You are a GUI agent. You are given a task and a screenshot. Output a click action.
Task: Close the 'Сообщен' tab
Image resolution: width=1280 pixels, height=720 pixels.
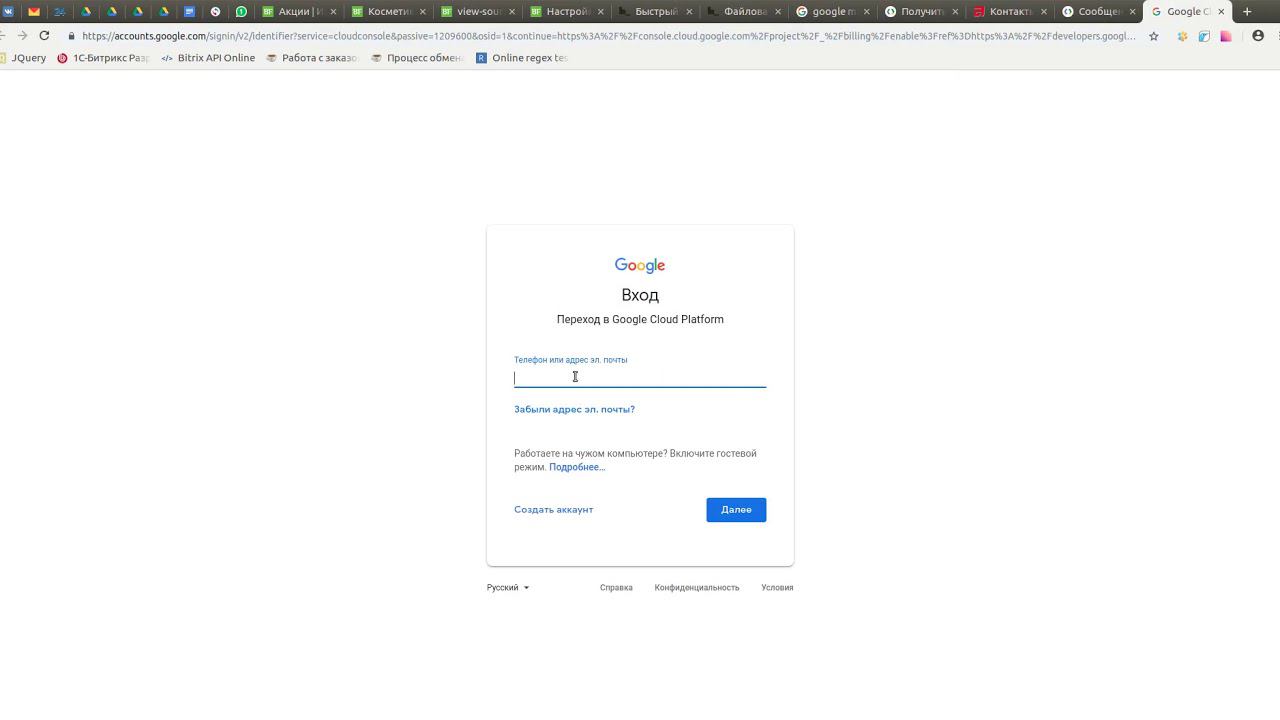(1132, 12)
